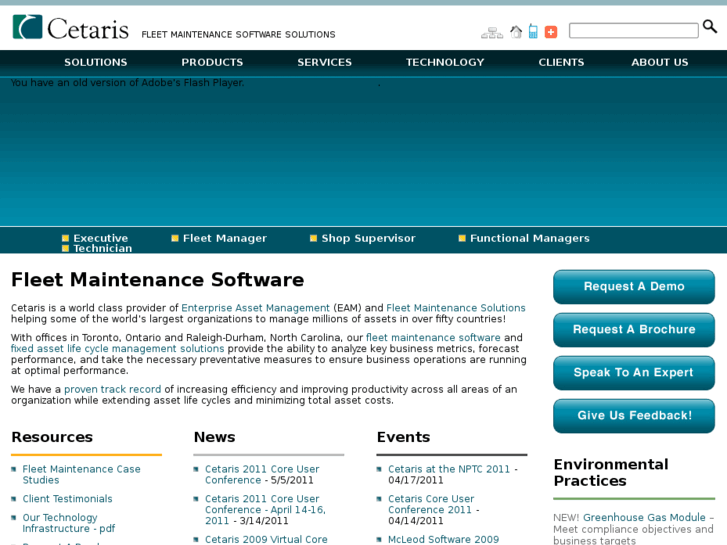Open the About Us menu
Screen dimensions: 727x545
660,62
